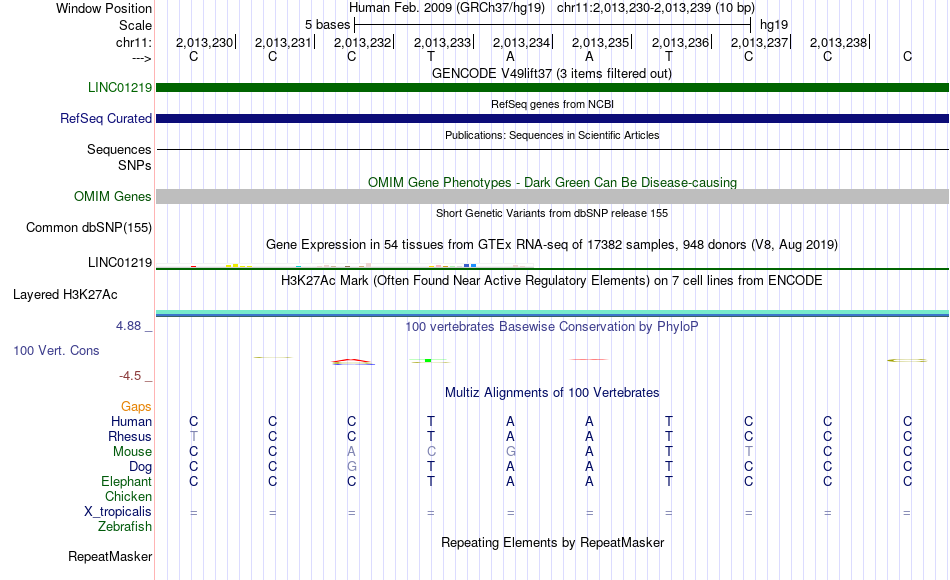Click the red PhyloP conservation peak

pyautogui.click(x=352, y=361)
